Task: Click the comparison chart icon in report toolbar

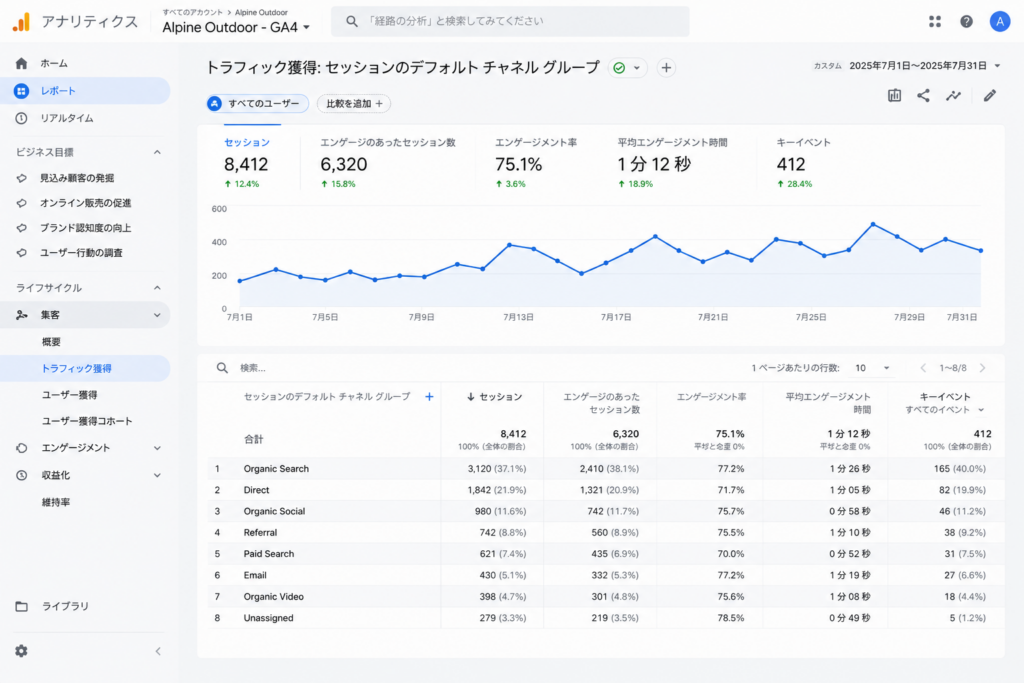Action: tap(894, 95)
